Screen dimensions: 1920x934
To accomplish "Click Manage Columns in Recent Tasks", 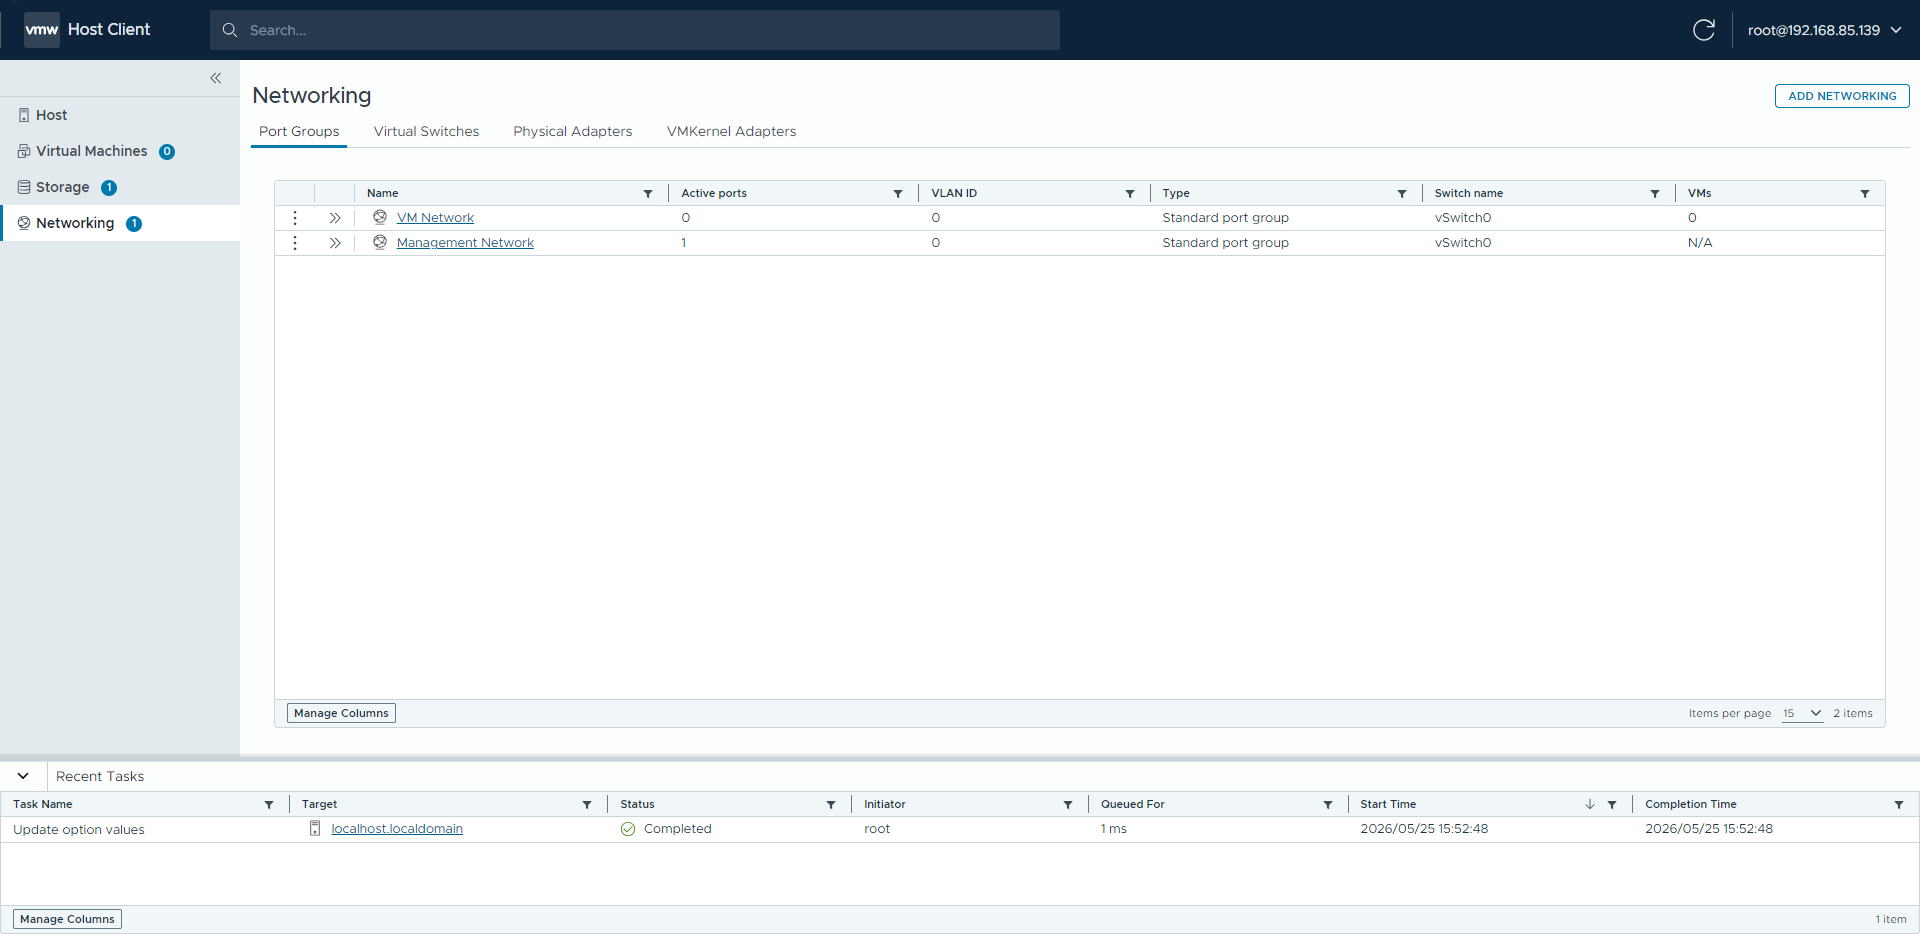I will (x=68, y=919).
